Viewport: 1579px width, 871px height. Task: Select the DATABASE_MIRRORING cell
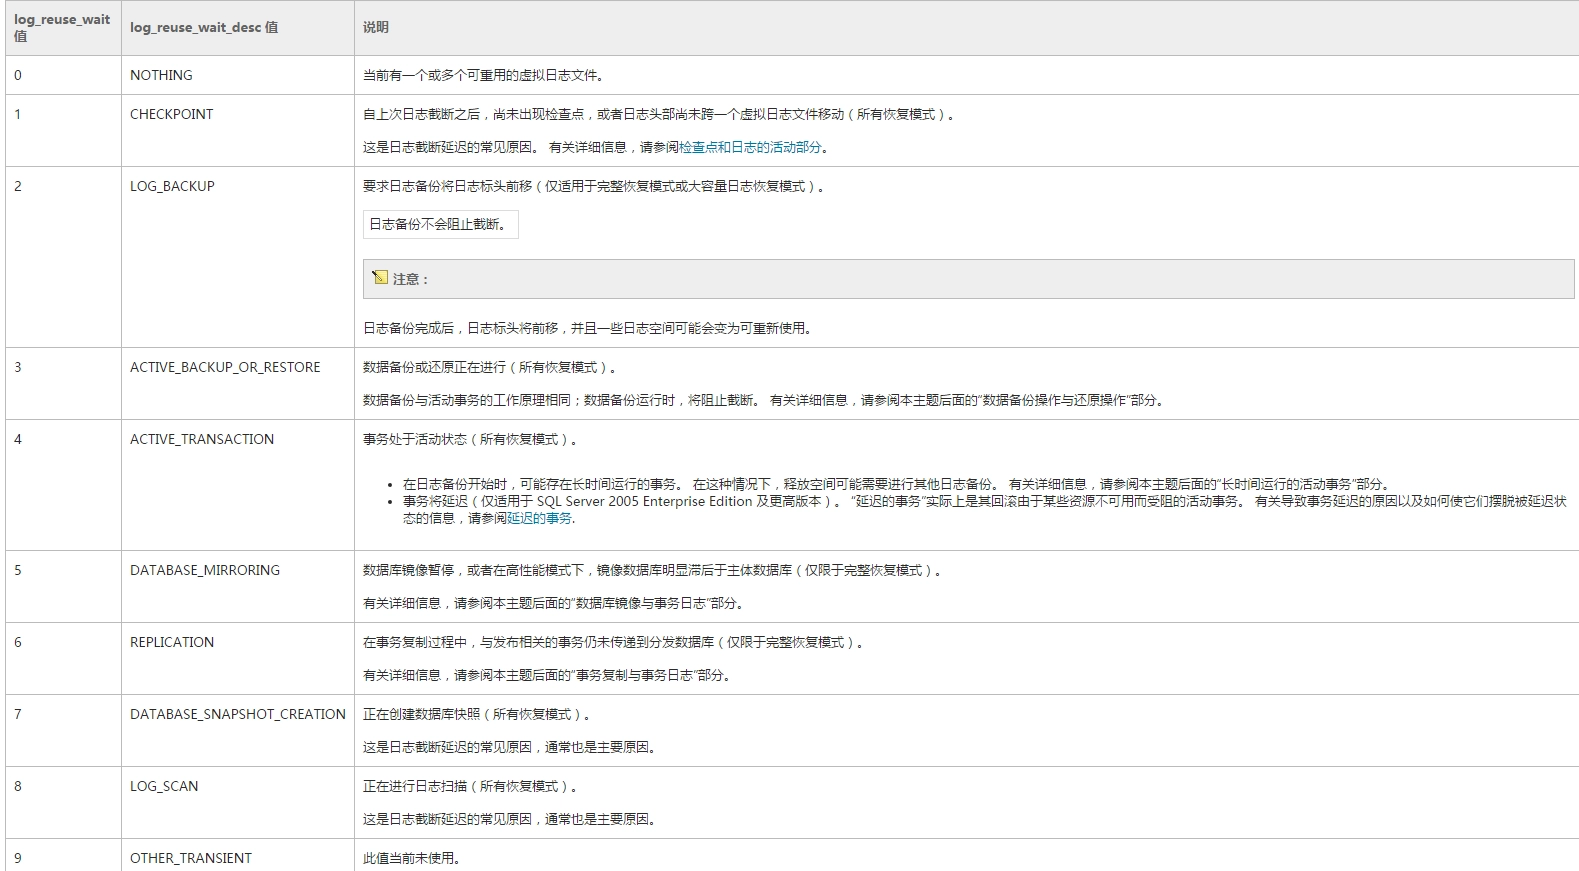click(205, 570)
